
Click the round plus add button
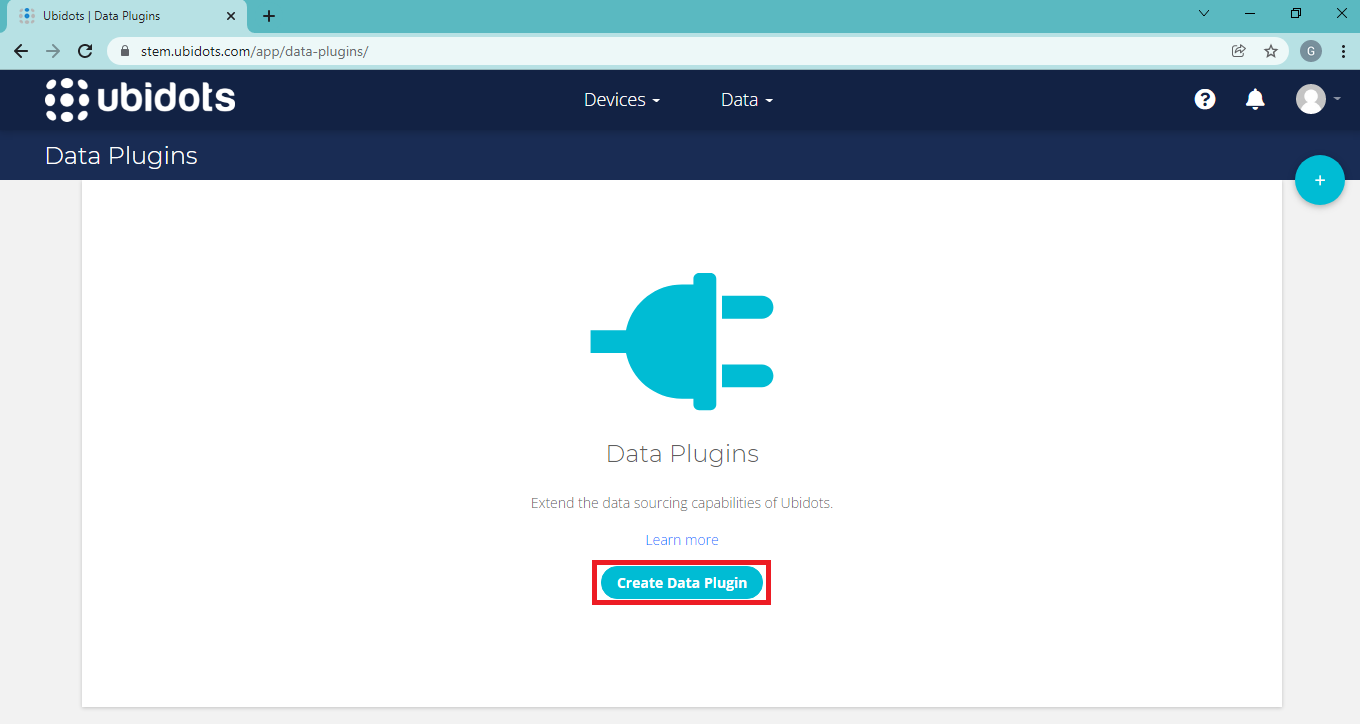1319,181
